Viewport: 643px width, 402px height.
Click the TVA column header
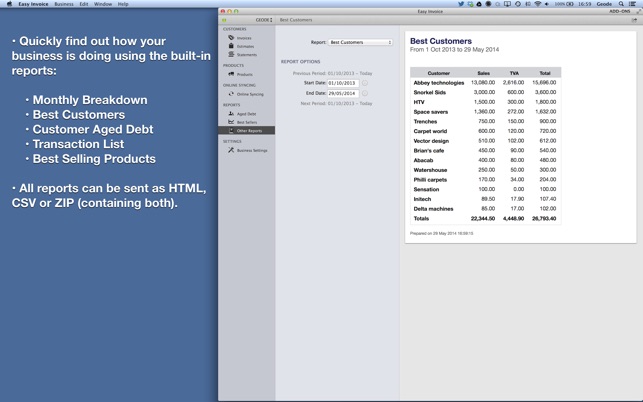[x=514, y=73]
